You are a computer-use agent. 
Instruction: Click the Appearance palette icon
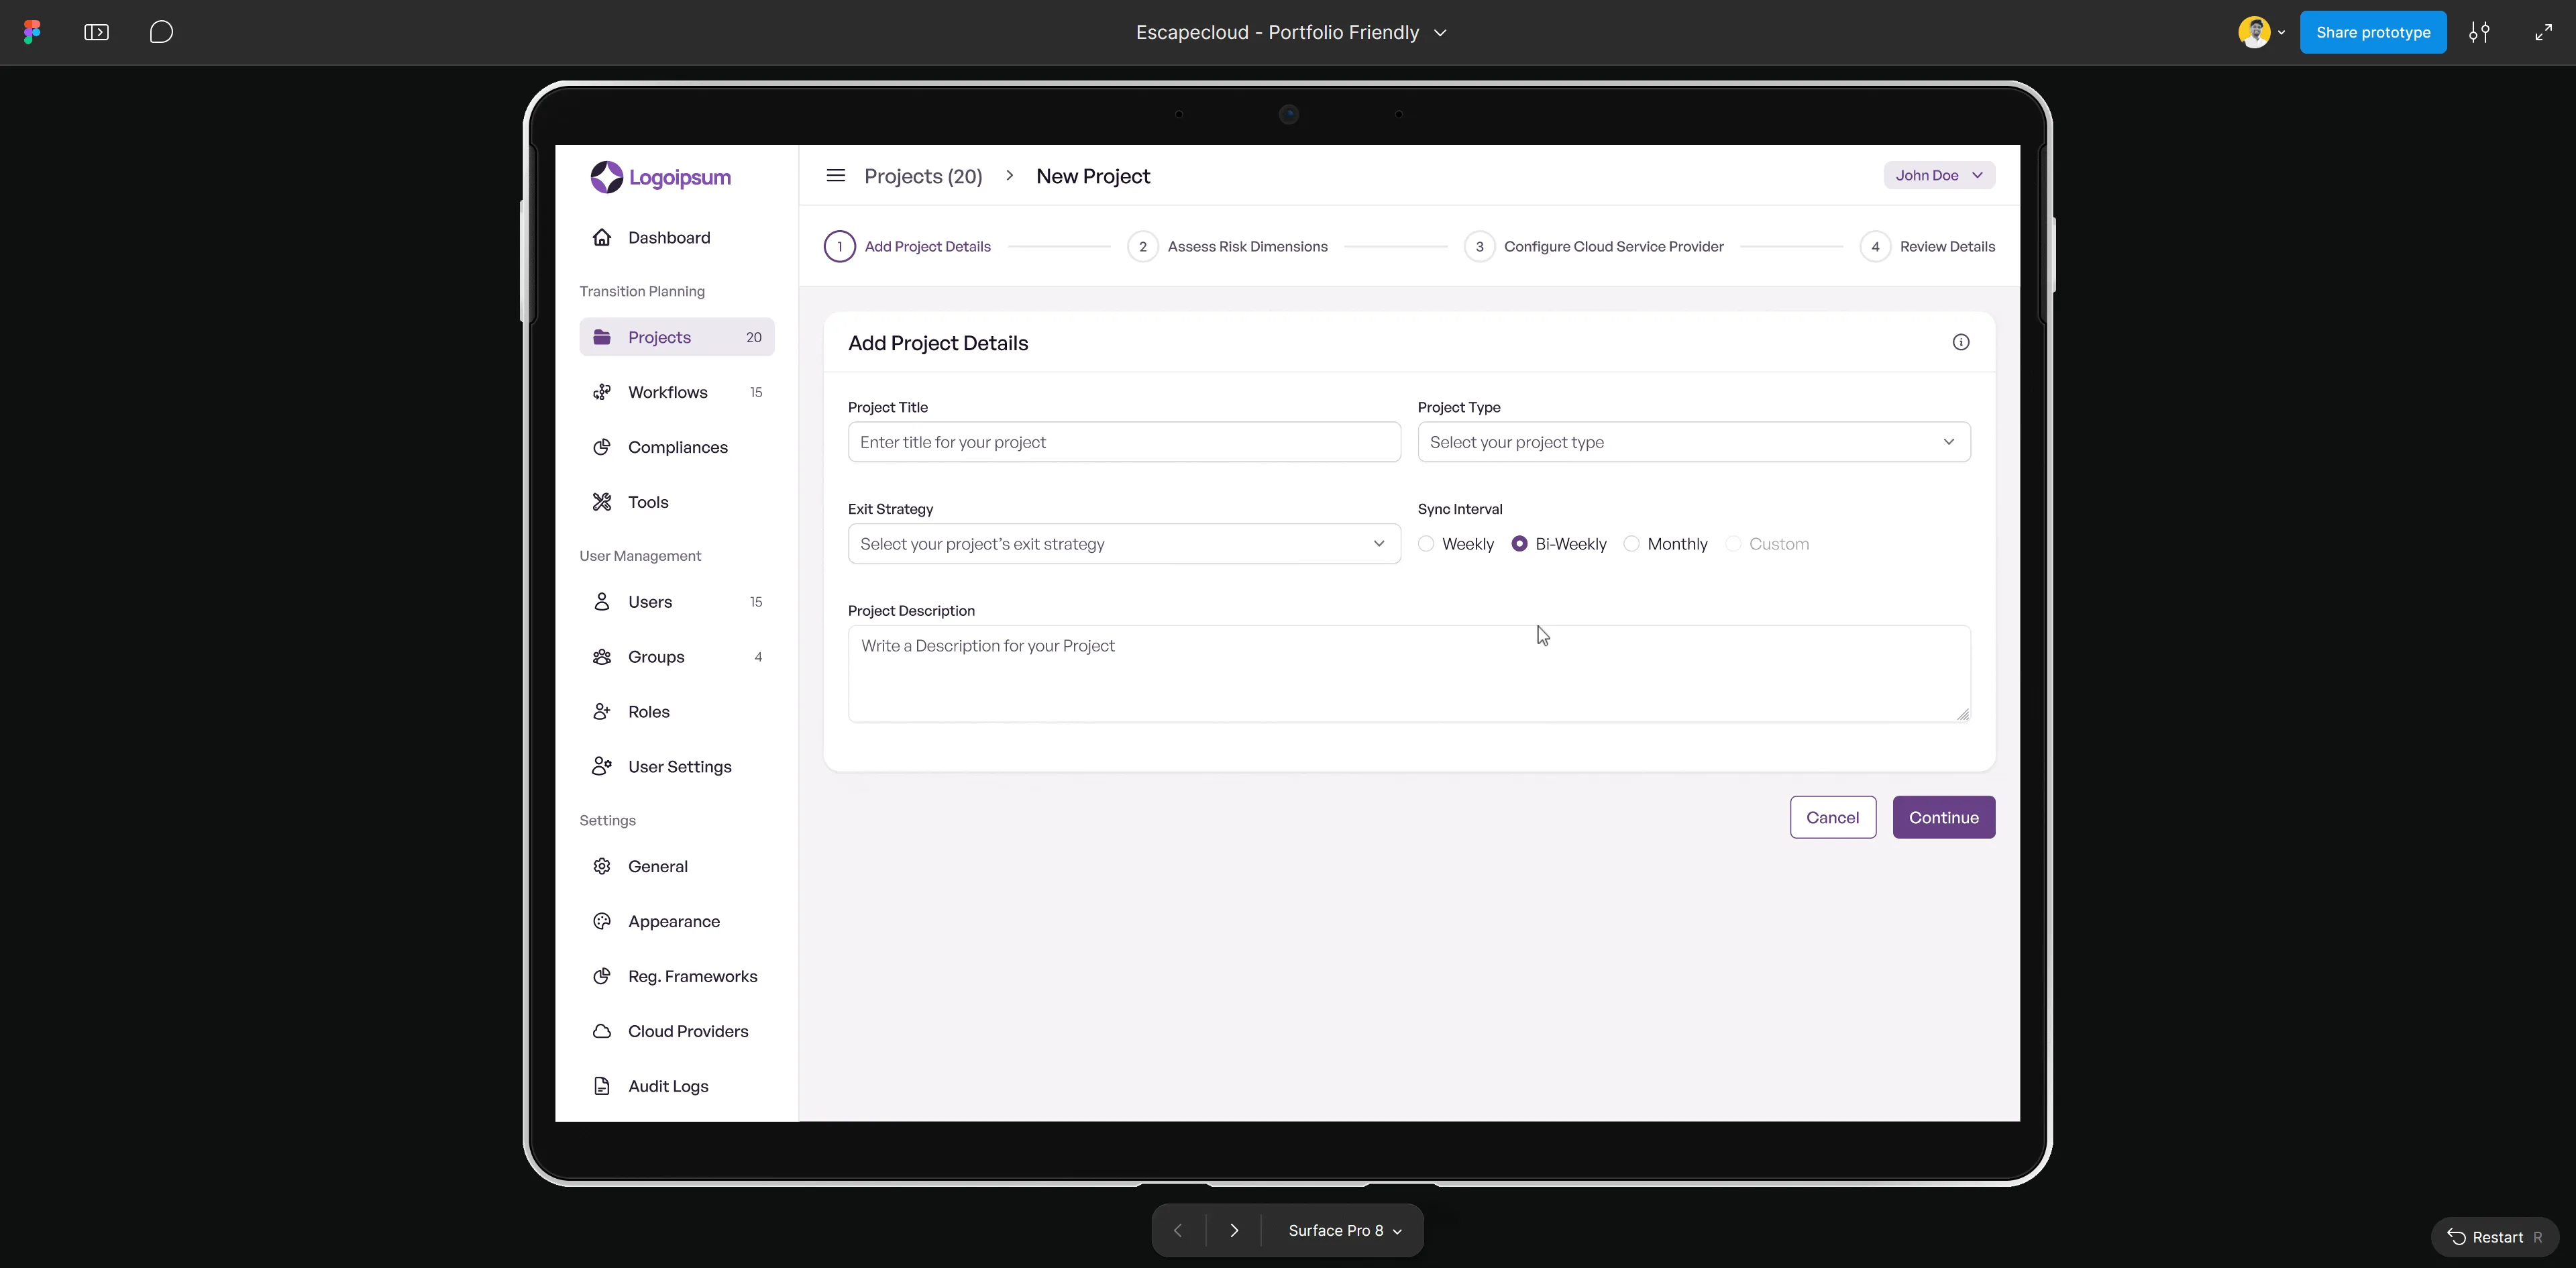coord(601,921)
